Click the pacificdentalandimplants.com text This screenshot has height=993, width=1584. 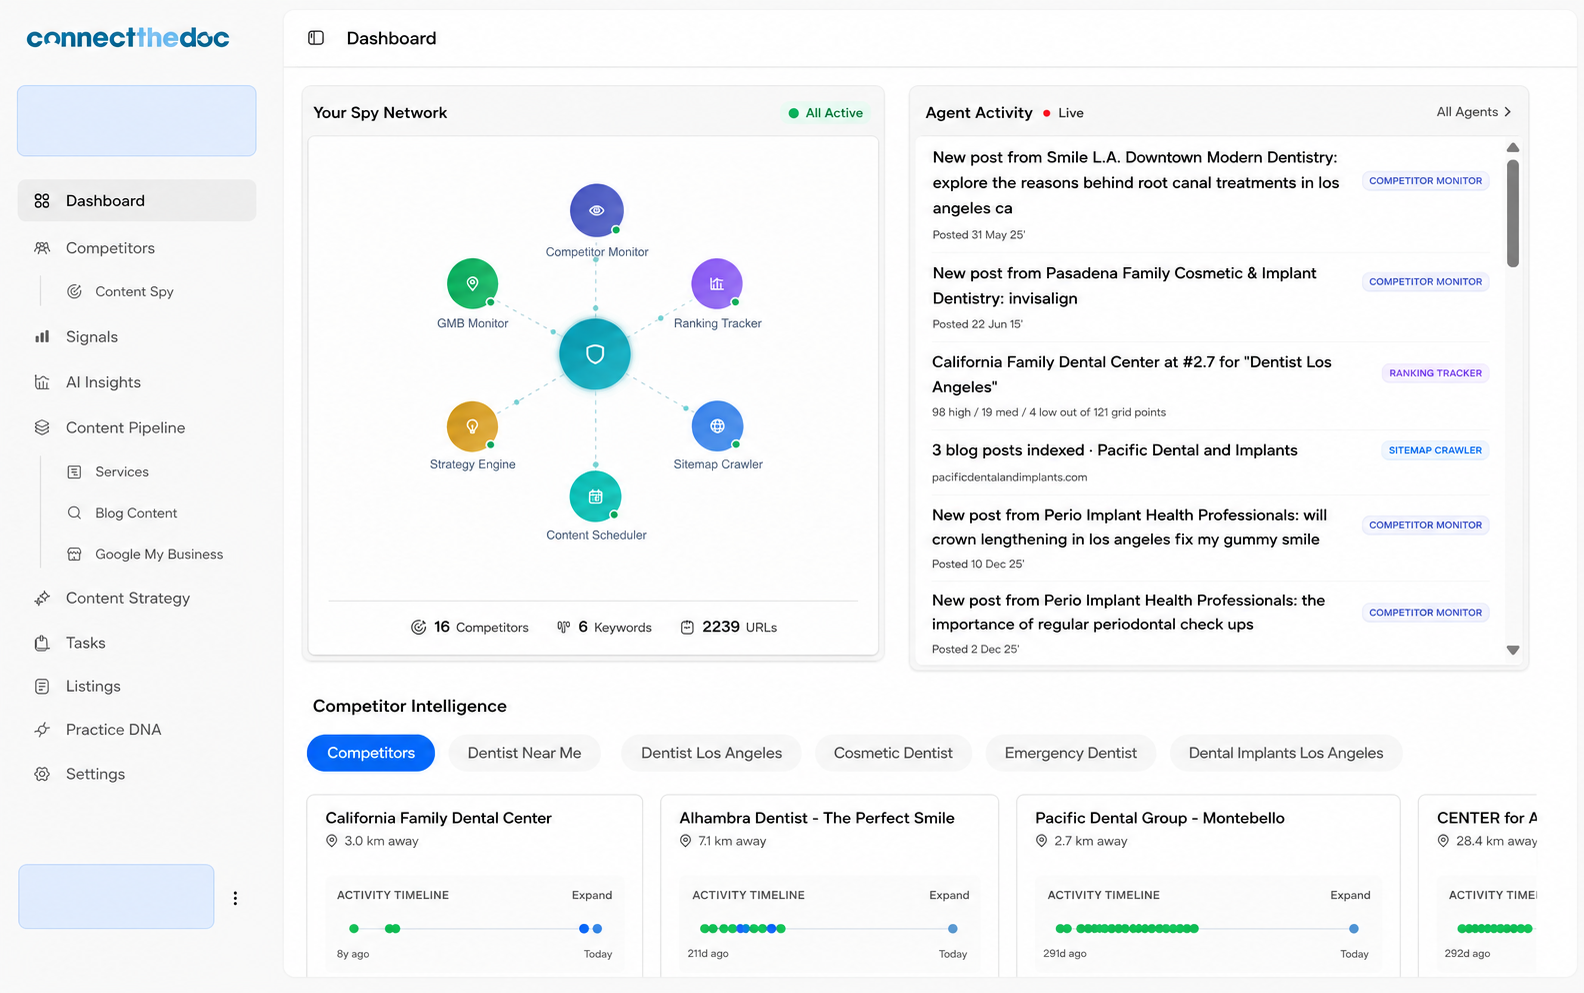(x=1009, y=477)
